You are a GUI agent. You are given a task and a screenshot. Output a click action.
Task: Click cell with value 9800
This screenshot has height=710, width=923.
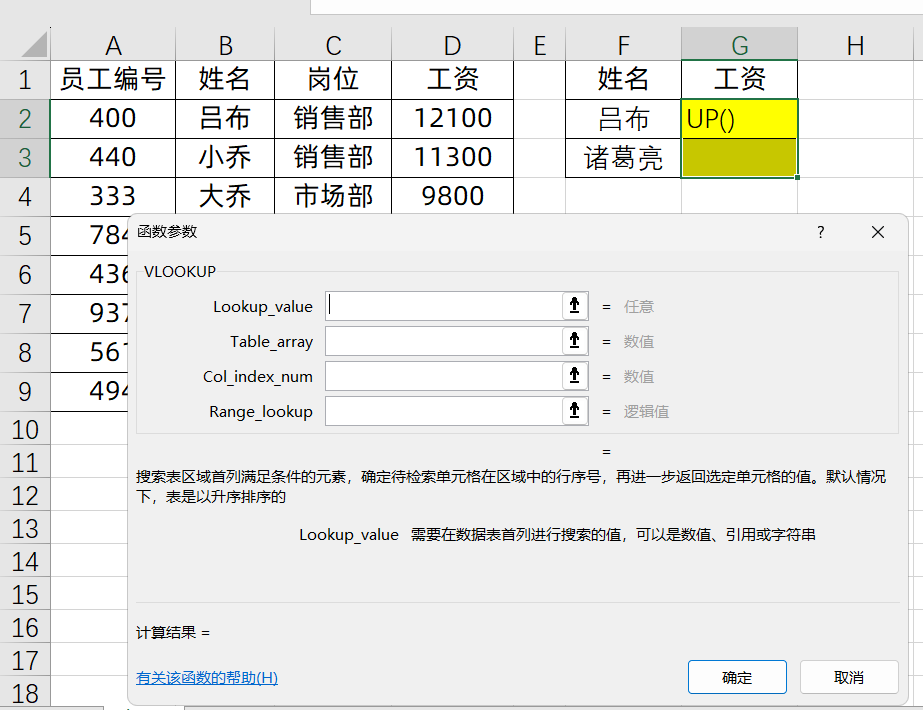[x=452, y=197]
